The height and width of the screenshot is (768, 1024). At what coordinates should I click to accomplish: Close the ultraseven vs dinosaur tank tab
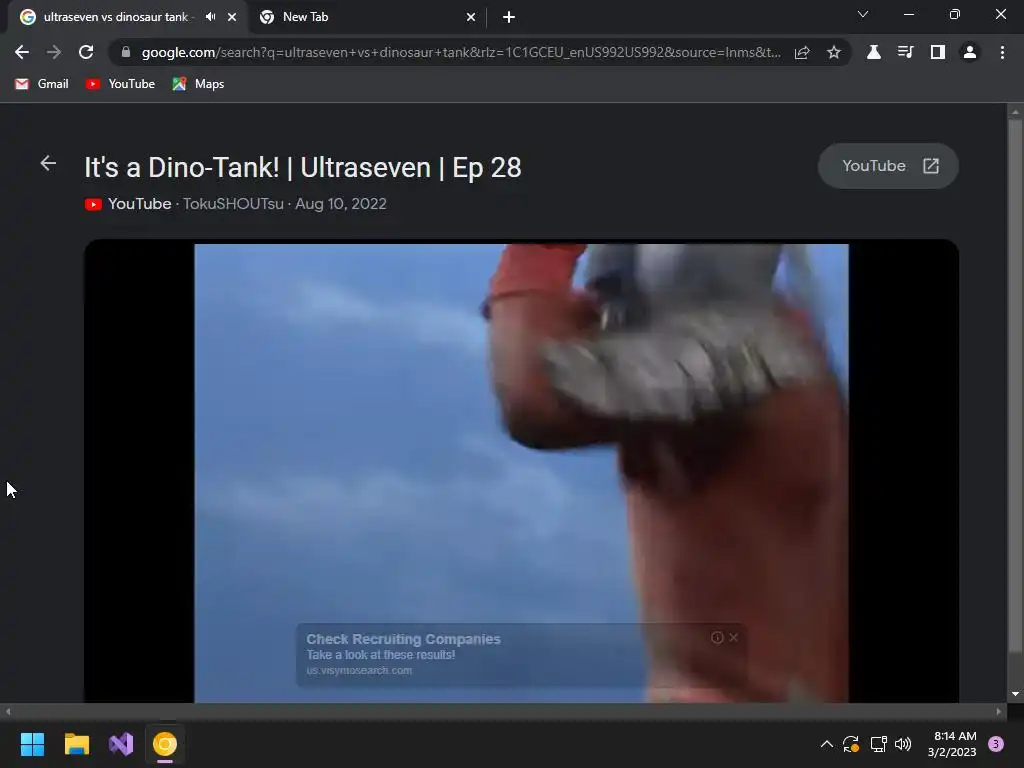(x=232, y=17)
